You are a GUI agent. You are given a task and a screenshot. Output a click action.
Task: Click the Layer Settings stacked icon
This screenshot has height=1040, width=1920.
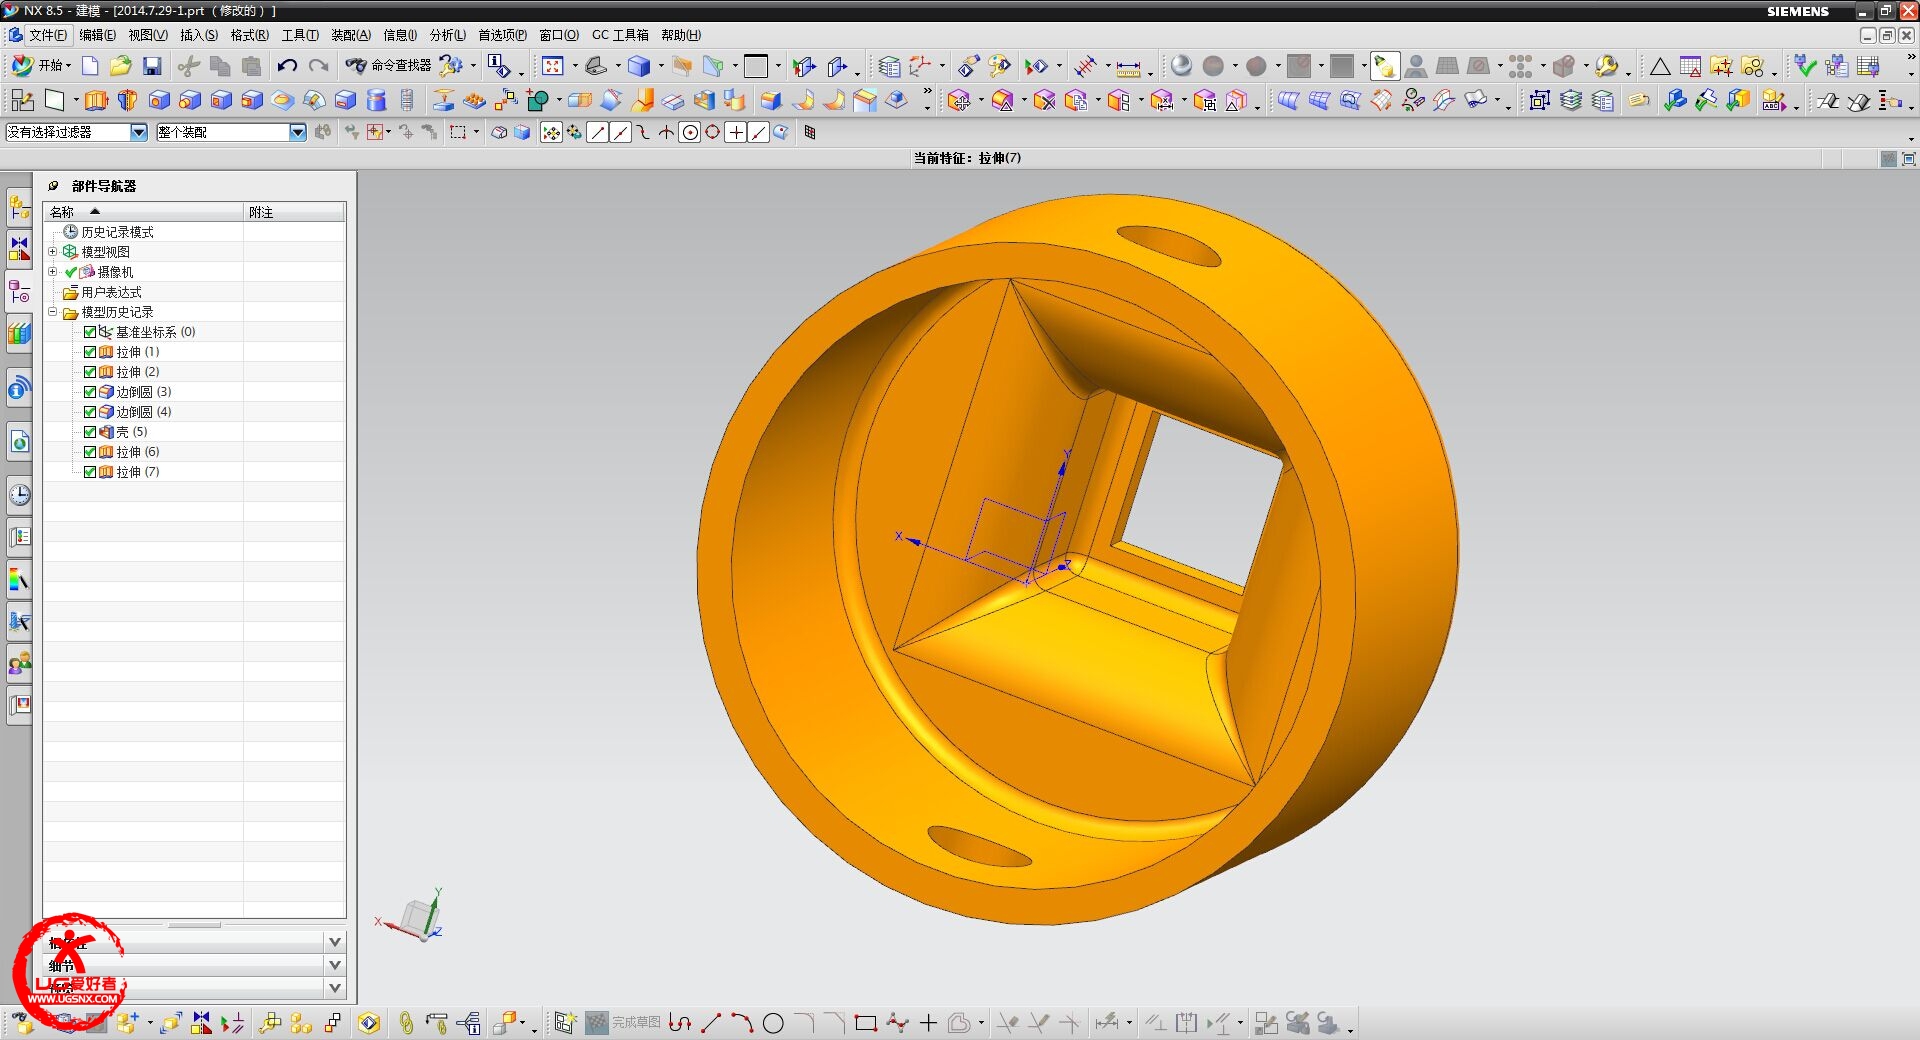pyautogui.click(x=1571, y=100)
